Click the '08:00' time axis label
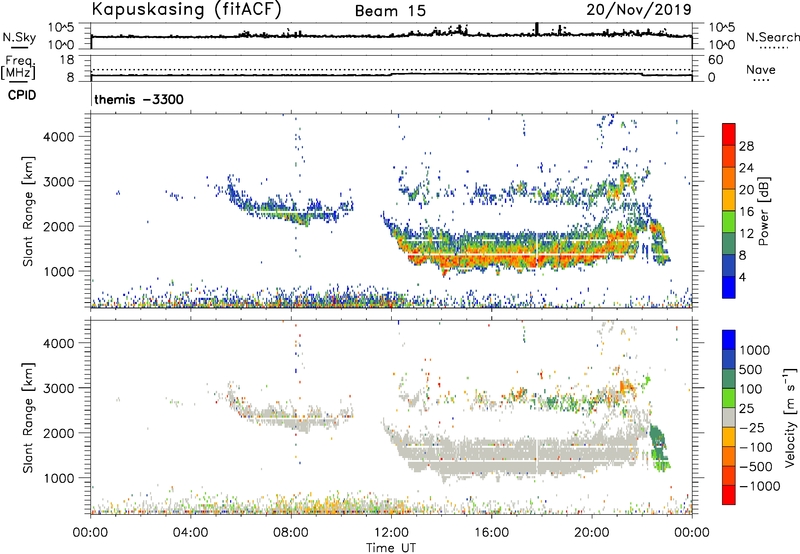This screenshot has width=800, height=554. 291,533
